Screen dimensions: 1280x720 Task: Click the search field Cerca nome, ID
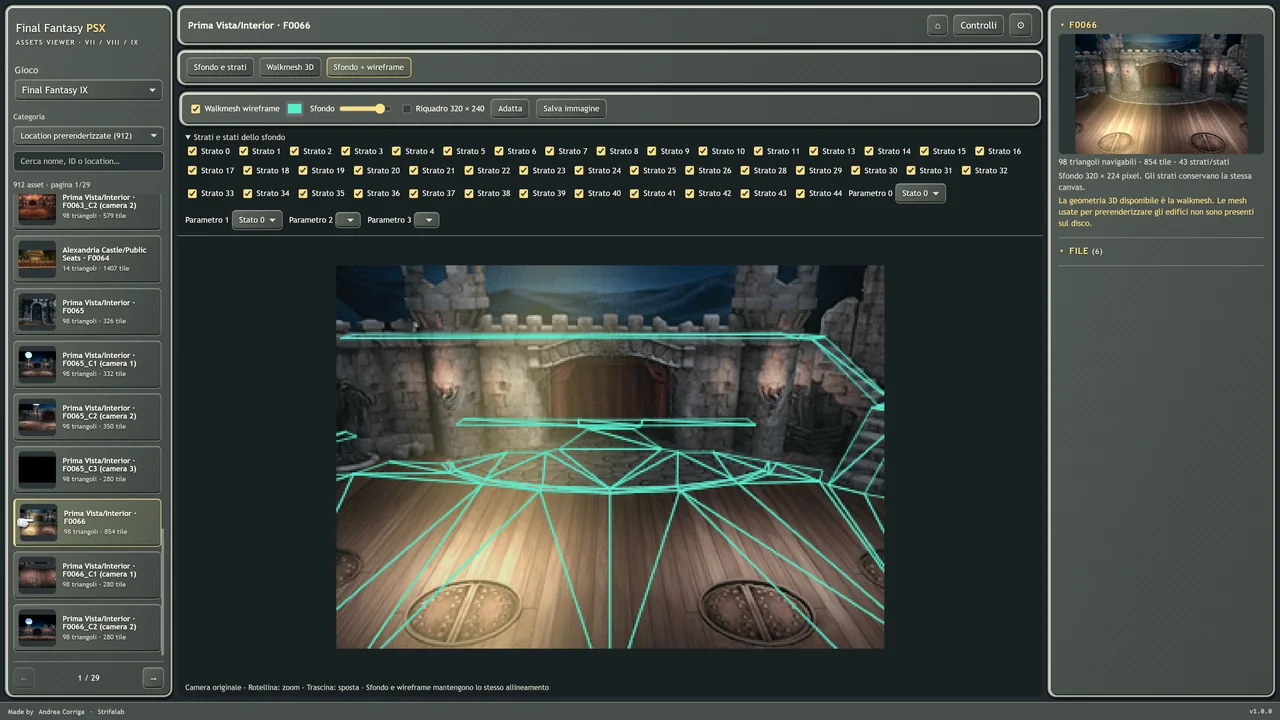tap(88, 161)
